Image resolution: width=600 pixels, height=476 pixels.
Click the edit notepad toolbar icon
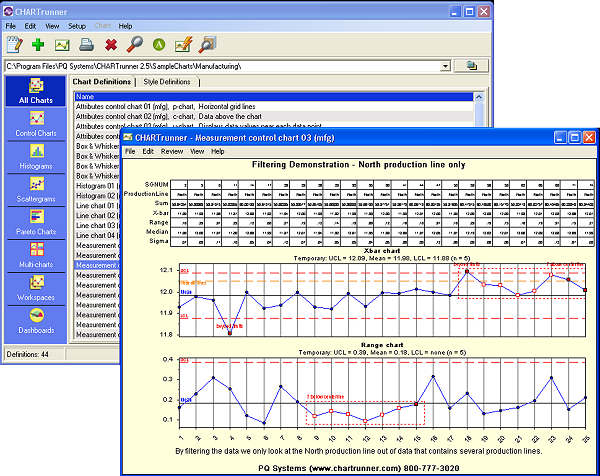click(x=15, y=44)
